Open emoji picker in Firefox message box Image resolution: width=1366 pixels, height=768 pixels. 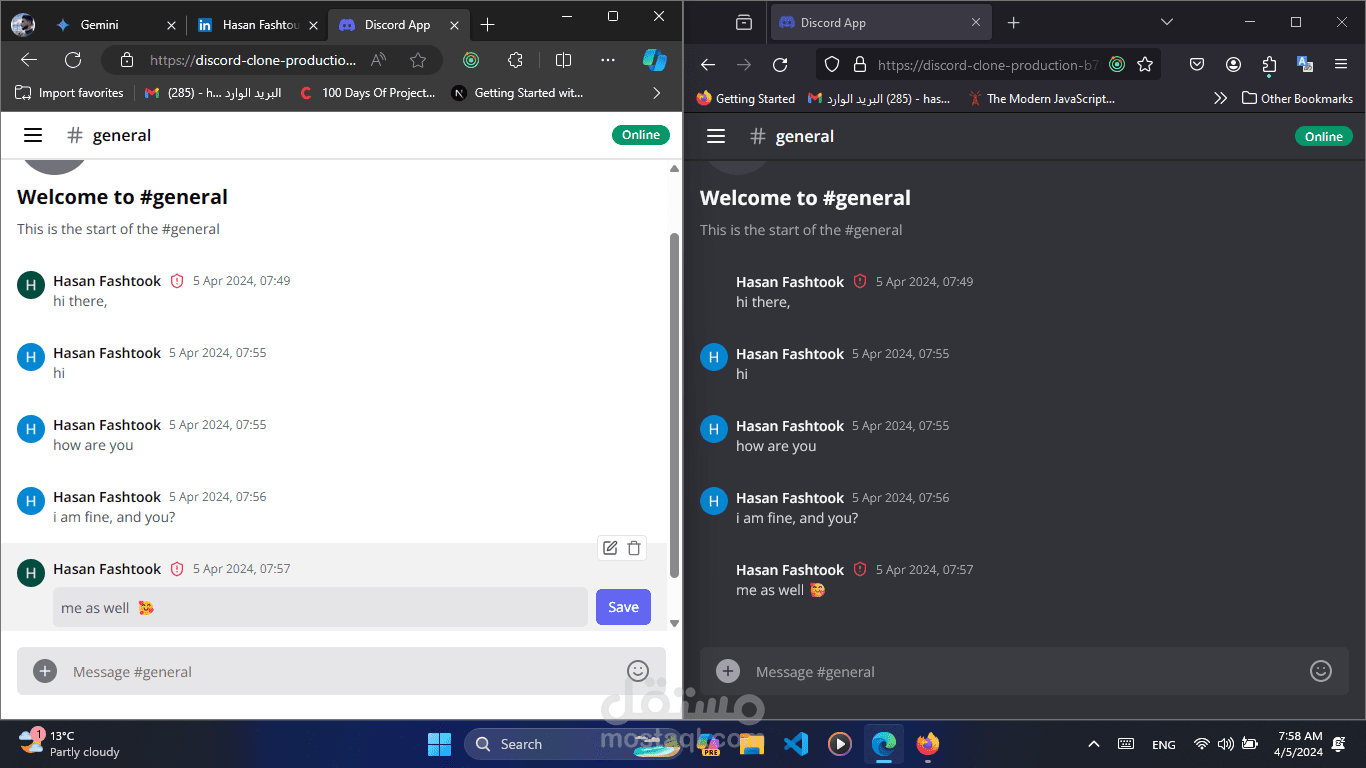[1321, 671]
